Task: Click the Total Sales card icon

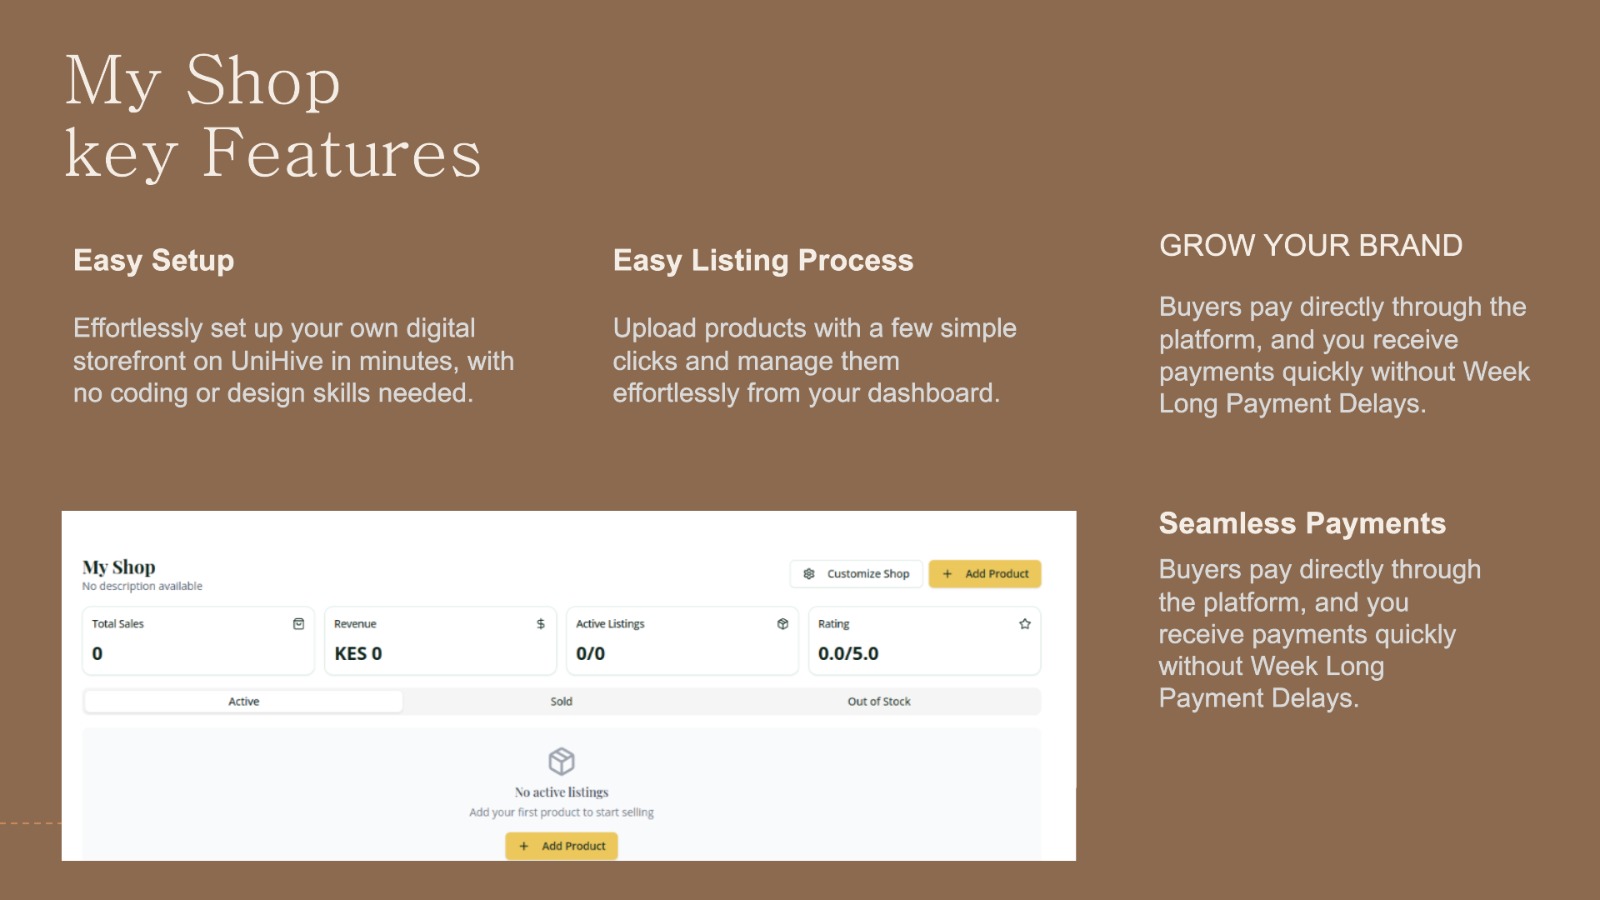Action: (298, 624)
